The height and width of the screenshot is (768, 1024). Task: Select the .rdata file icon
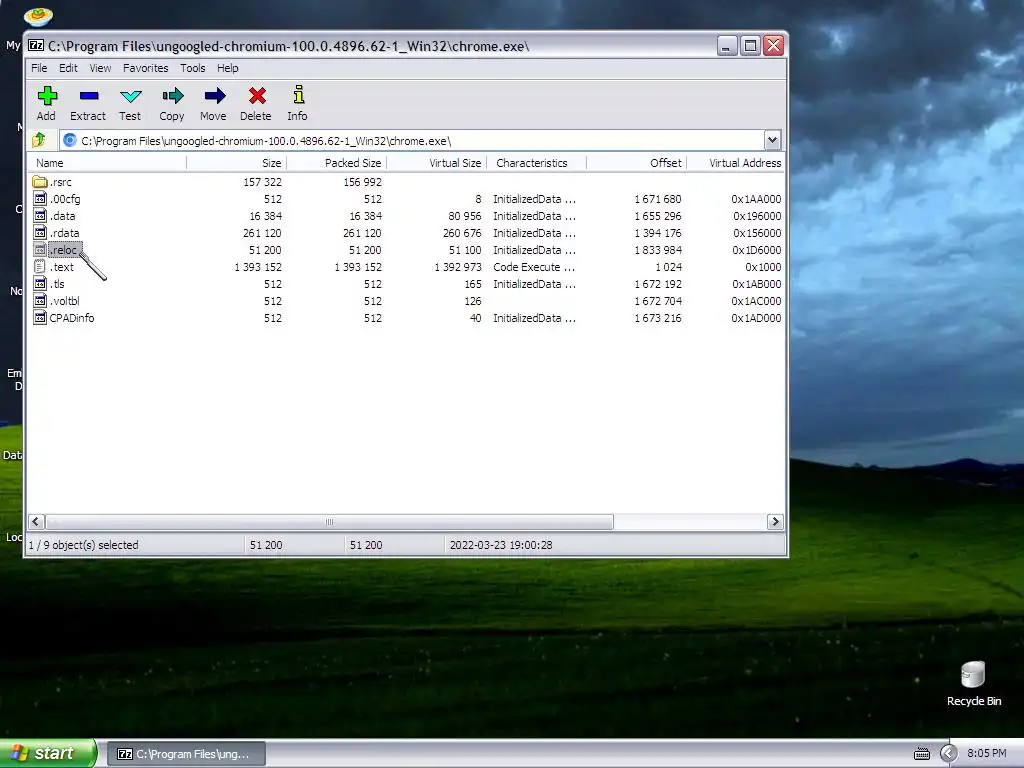point(40,232)
